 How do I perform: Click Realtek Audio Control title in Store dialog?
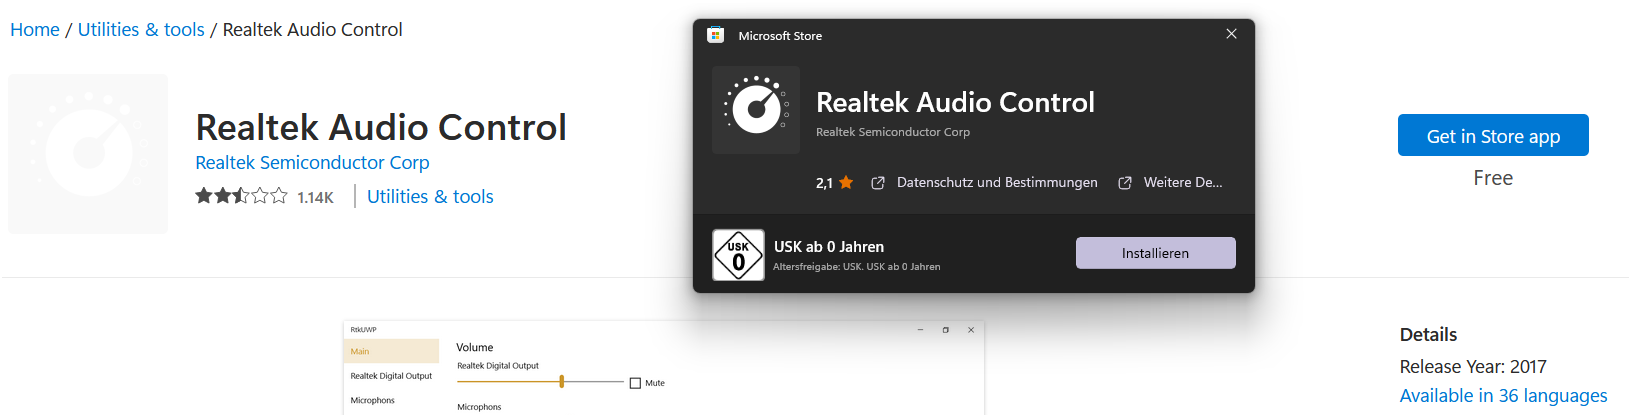[x=955, y=102]
